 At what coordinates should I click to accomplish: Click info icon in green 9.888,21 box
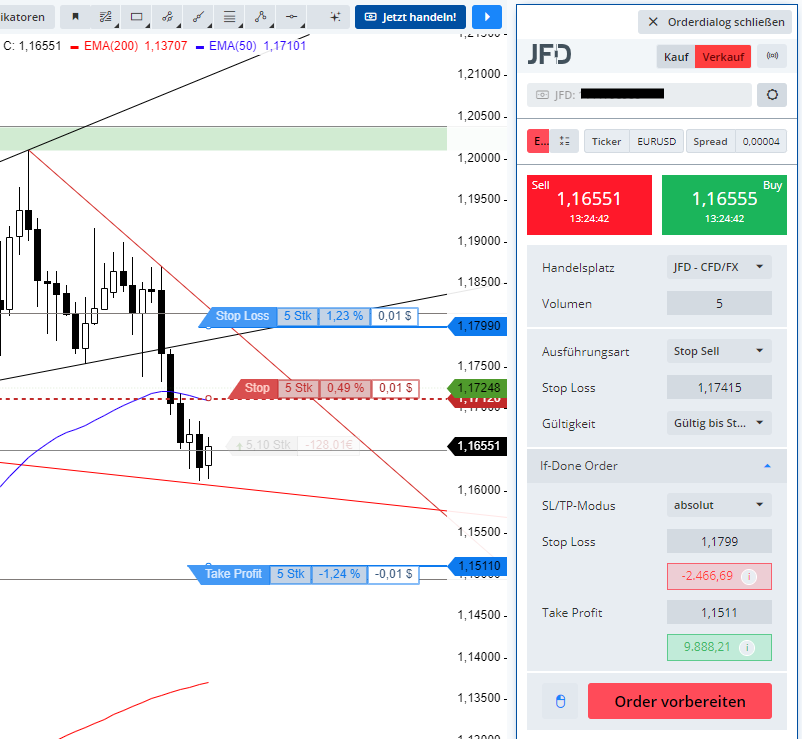pos(747,648)
